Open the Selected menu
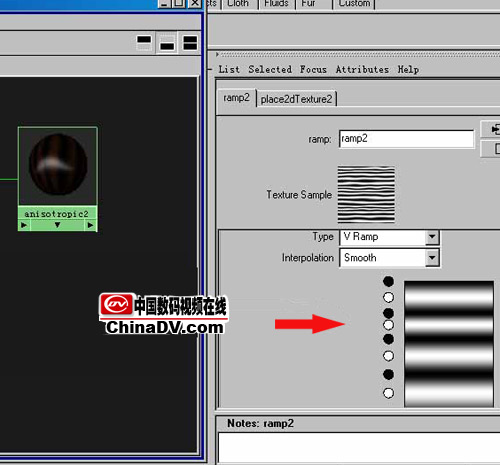This screenshot has width=500, height=465. pyautogui.click(x=270, y=69)
